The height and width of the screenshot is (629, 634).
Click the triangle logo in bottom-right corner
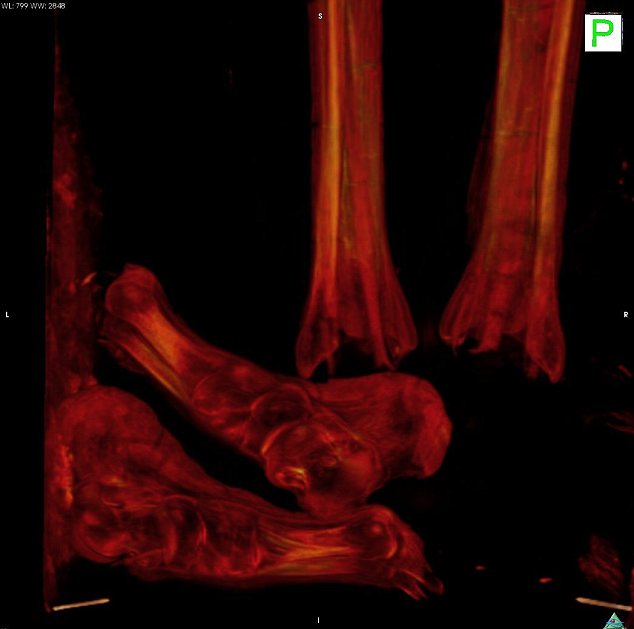[x=611, y=619]
